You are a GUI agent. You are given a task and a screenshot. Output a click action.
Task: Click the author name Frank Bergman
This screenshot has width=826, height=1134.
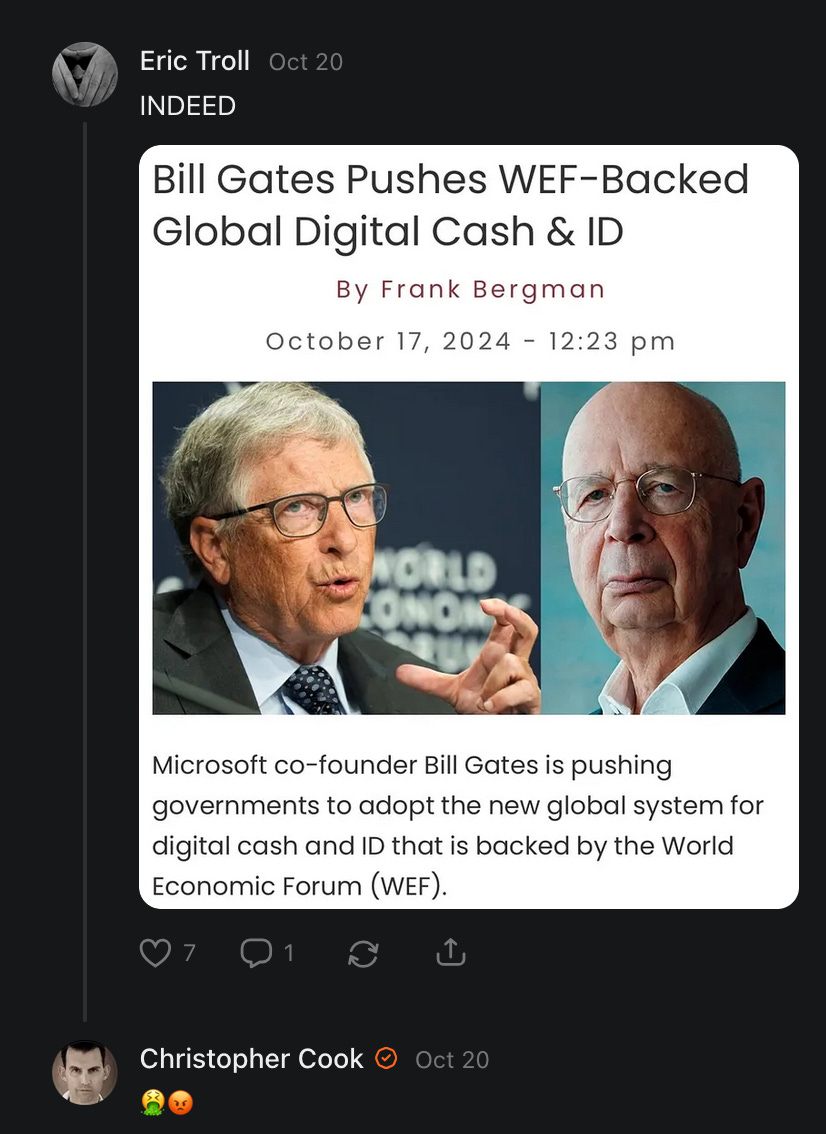(493, 289)
